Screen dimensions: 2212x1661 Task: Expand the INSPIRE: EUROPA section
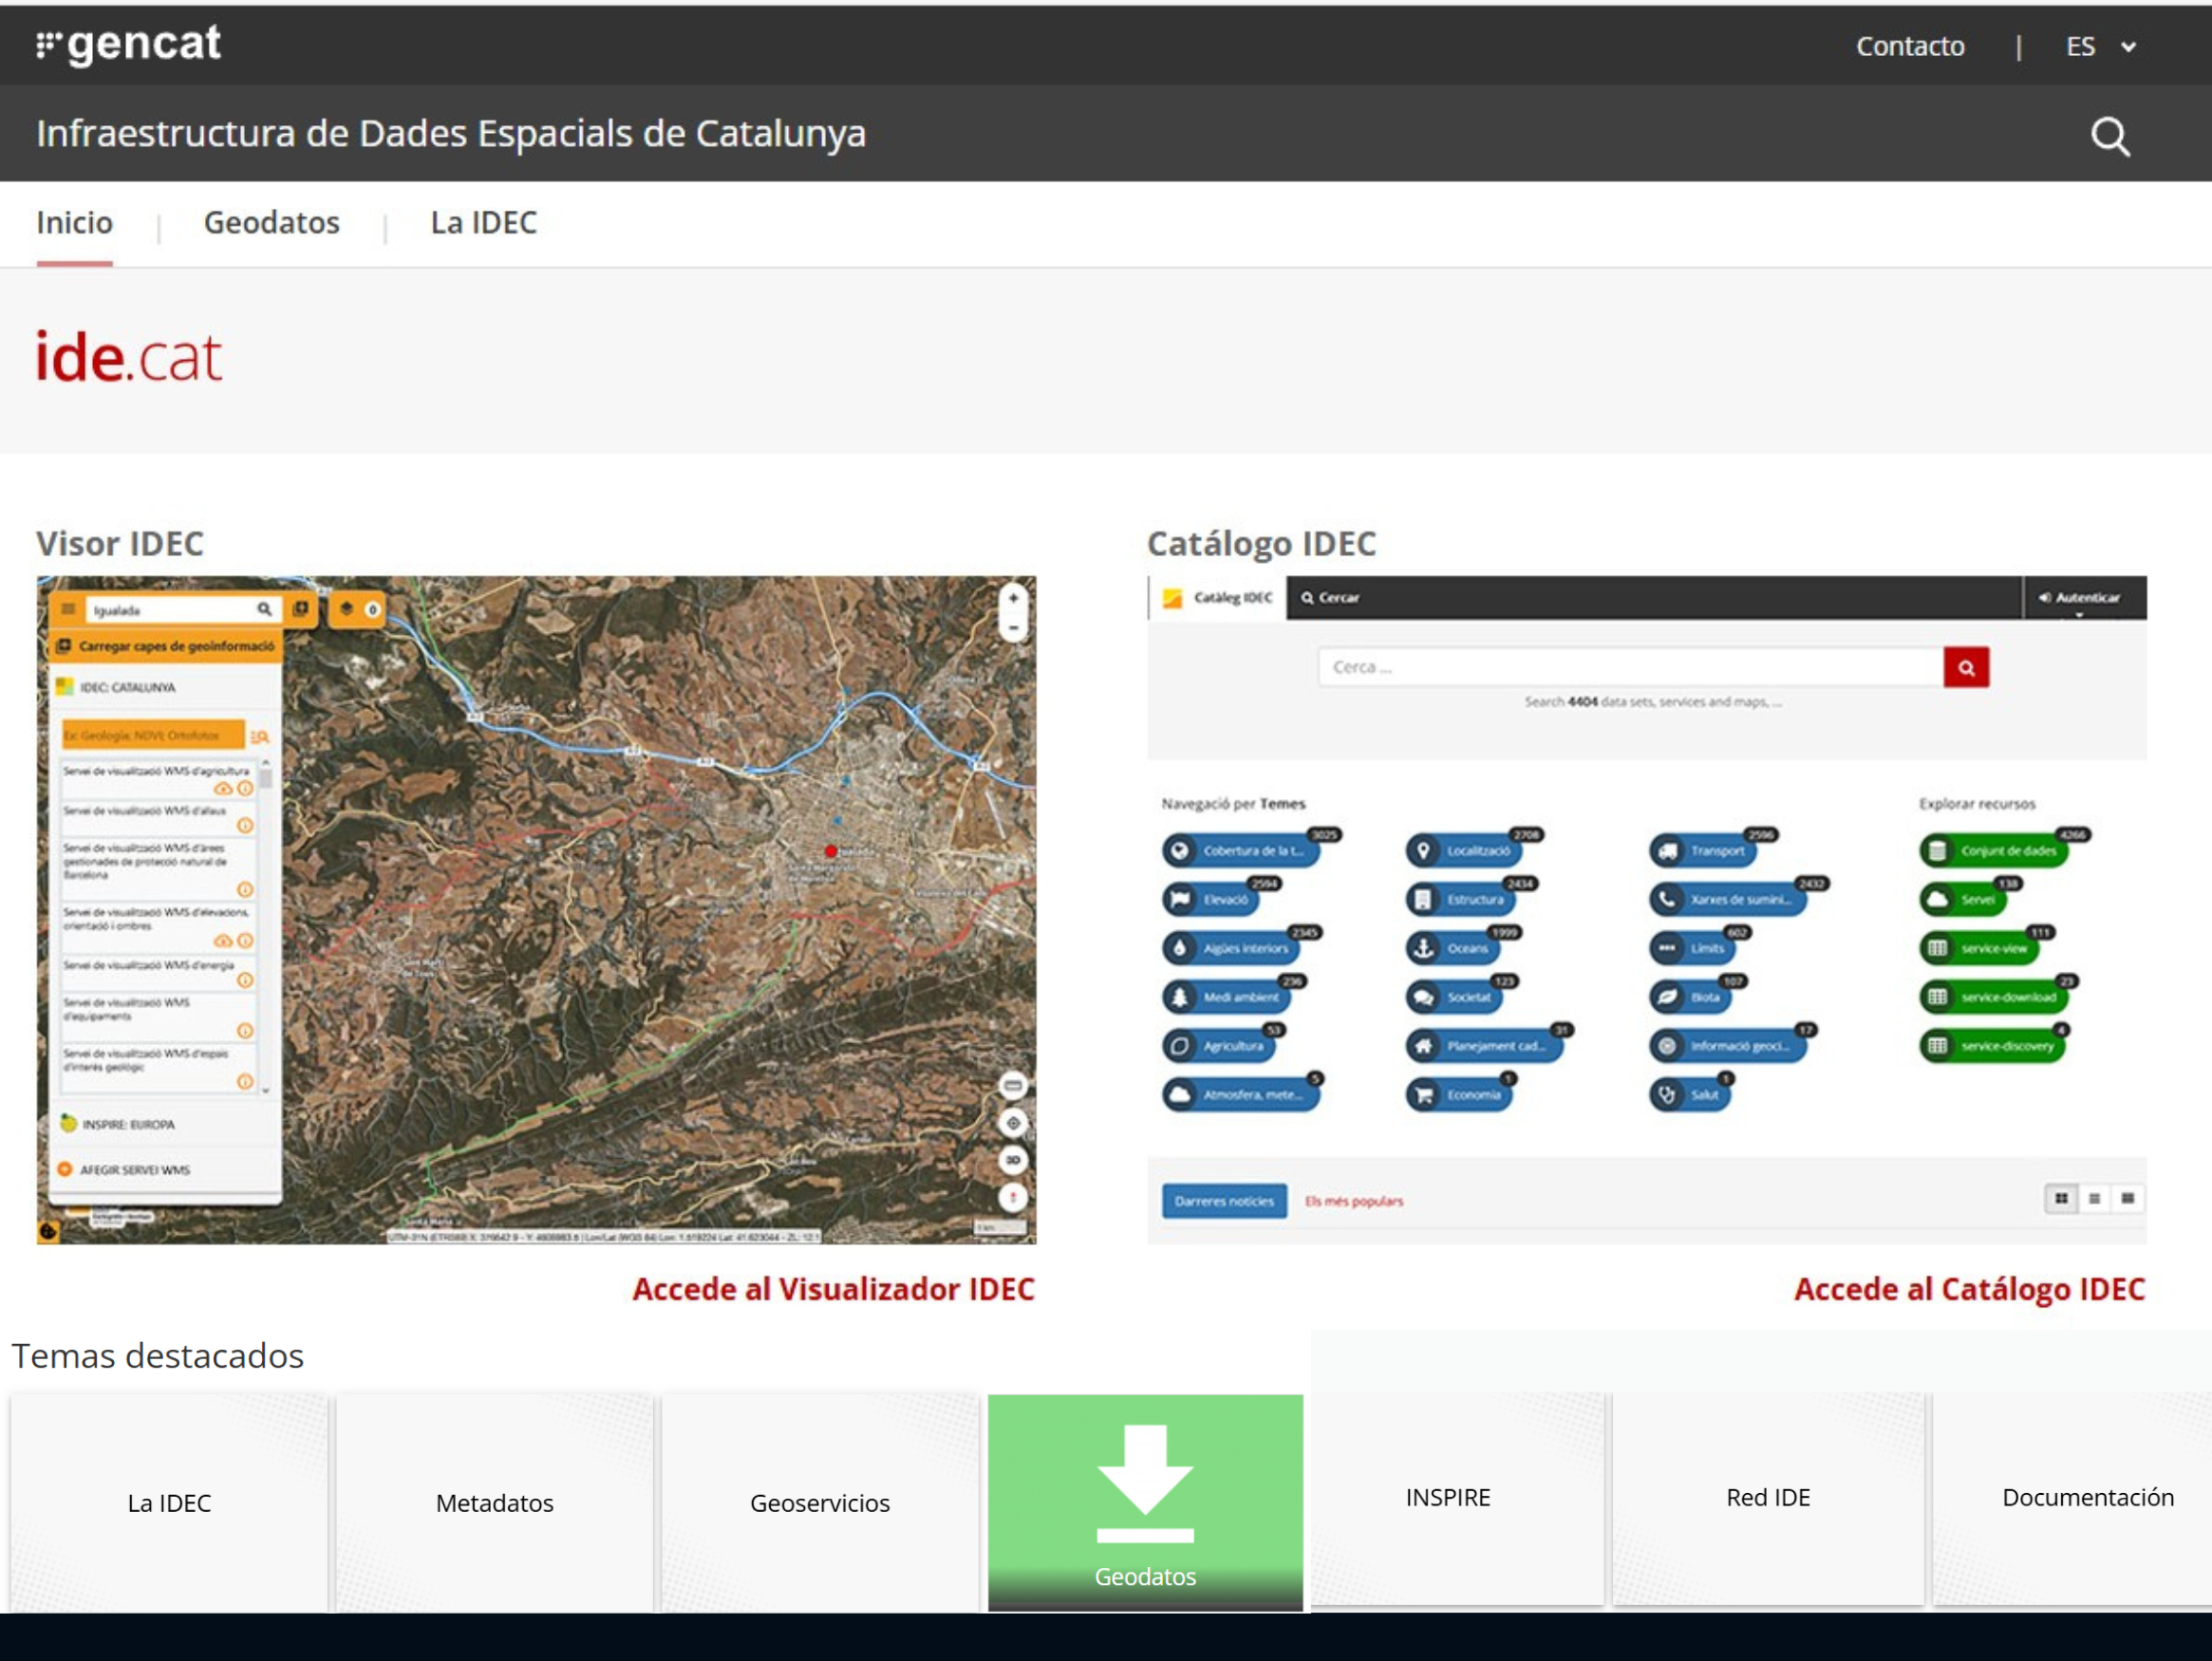(x=128, y=1124)
